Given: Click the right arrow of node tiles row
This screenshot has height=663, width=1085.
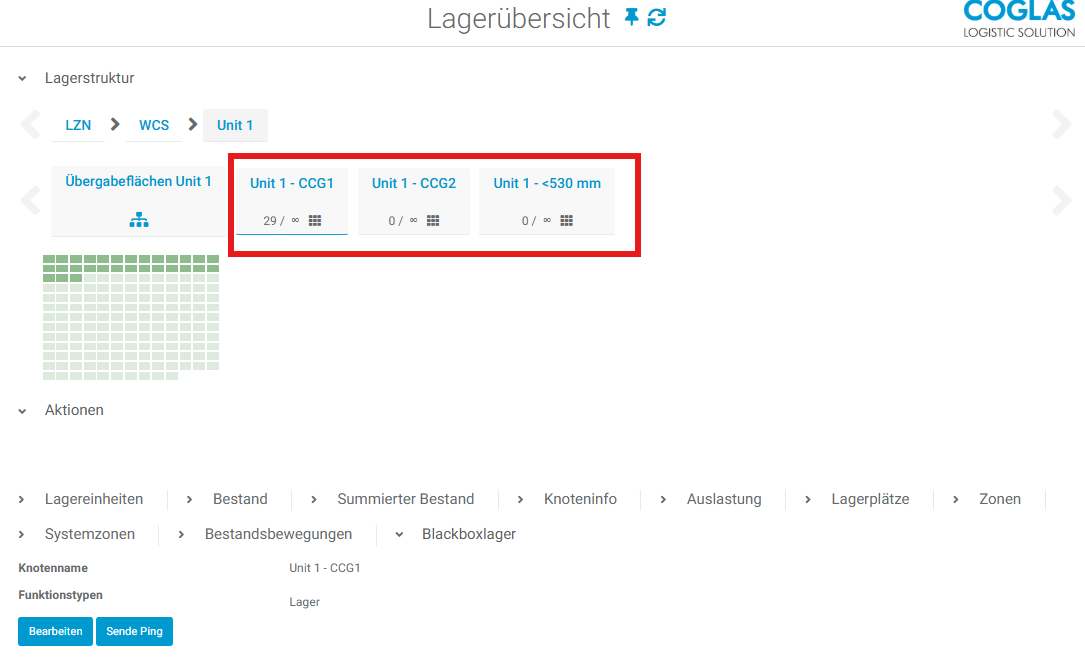Looking at the screenshot, I should click(1061, 201).
